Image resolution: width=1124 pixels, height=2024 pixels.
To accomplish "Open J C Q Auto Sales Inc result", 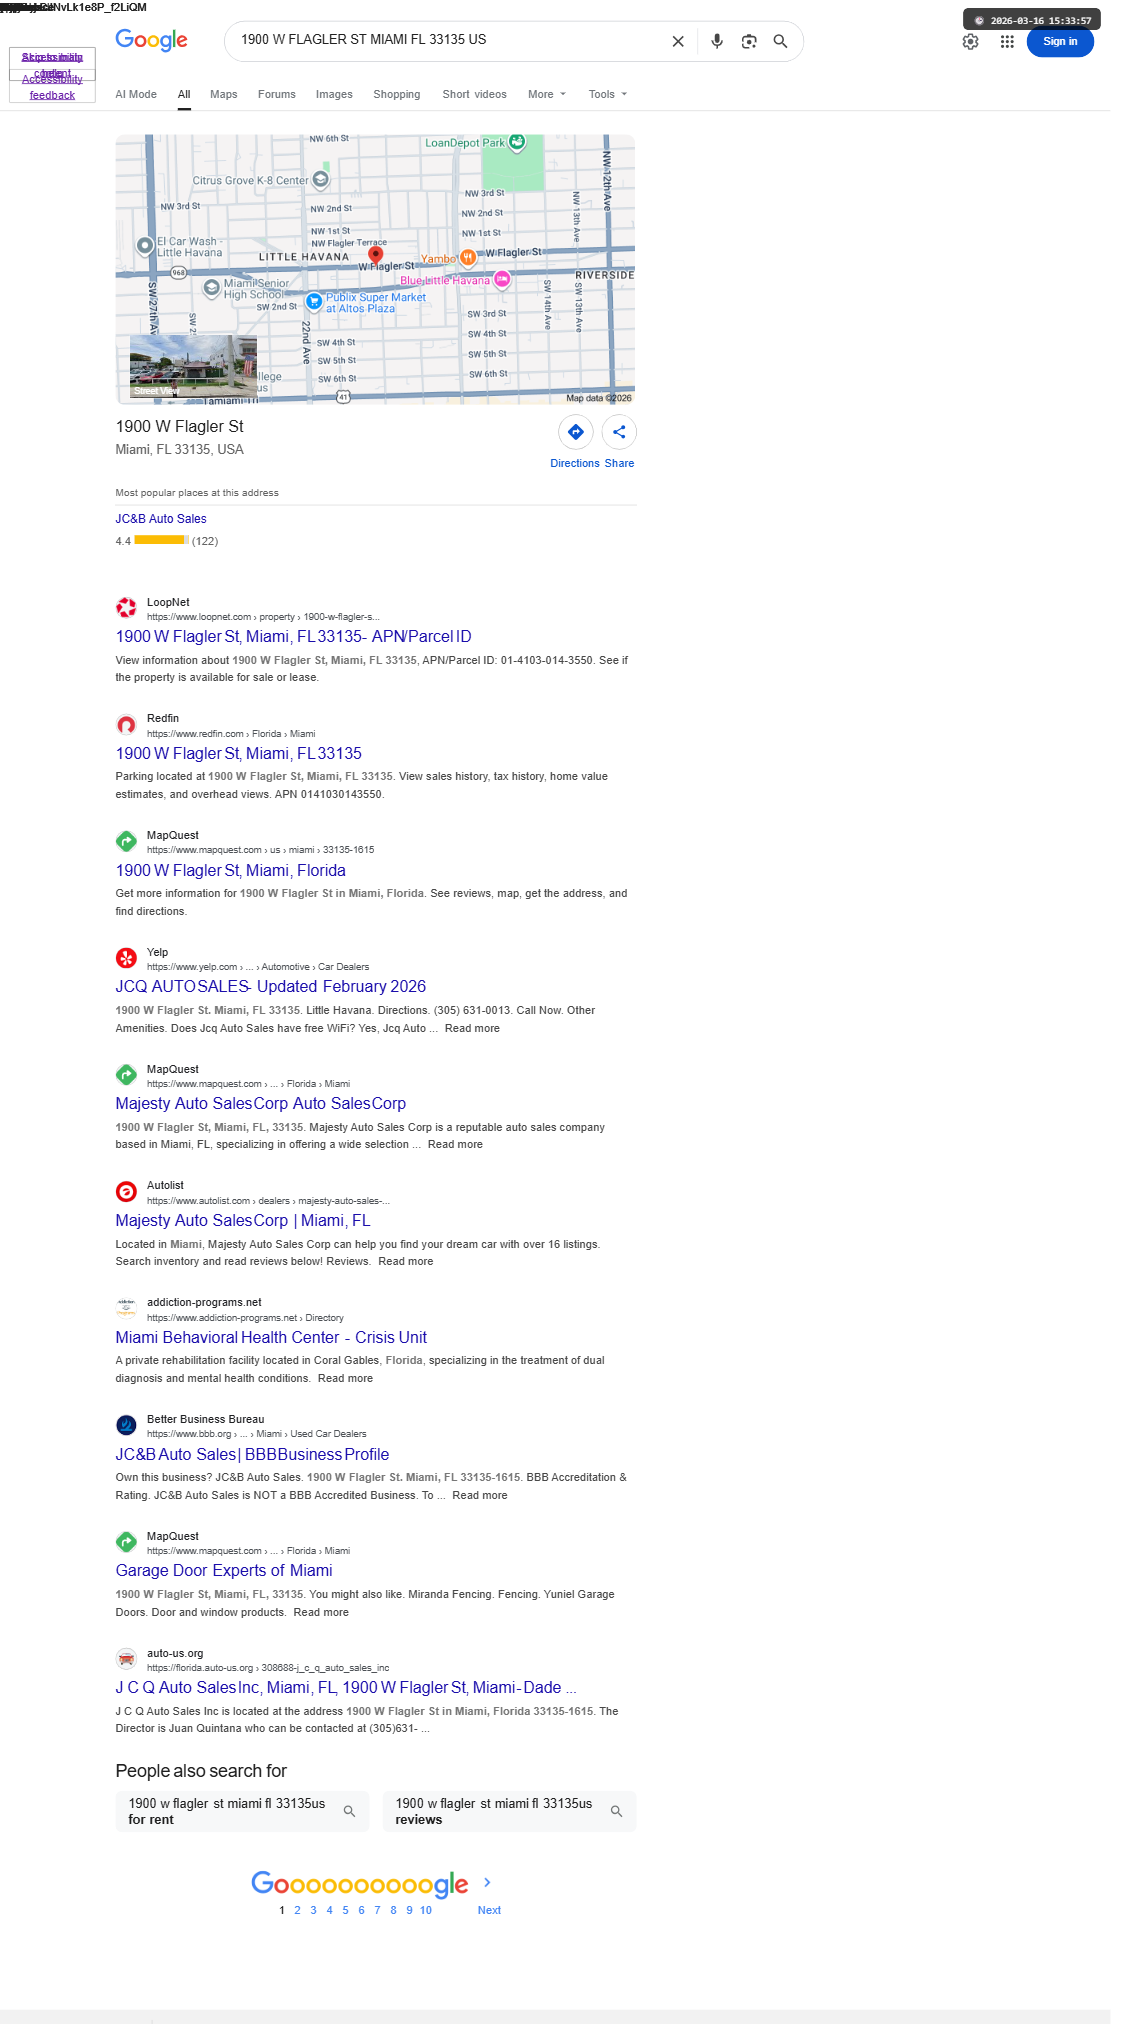I will coord(346,1687).
